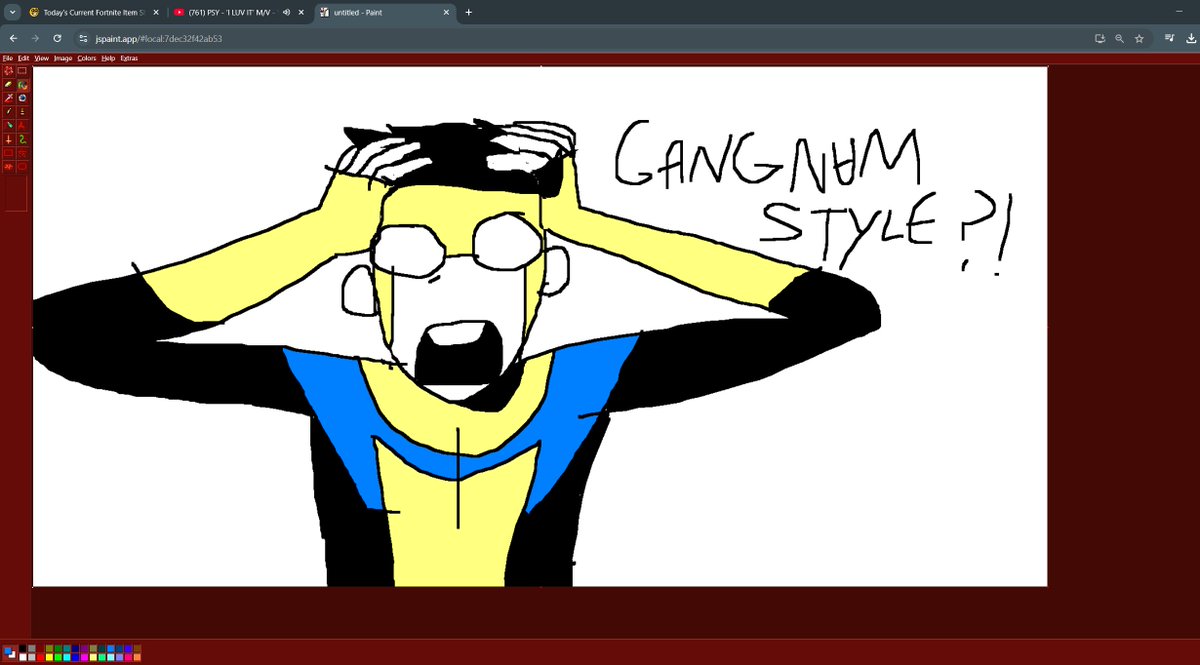The image size is (1200, 665).
Task: Click the current foreground/background color indicator
Action: pyautogui.click(x=10, y=653)
